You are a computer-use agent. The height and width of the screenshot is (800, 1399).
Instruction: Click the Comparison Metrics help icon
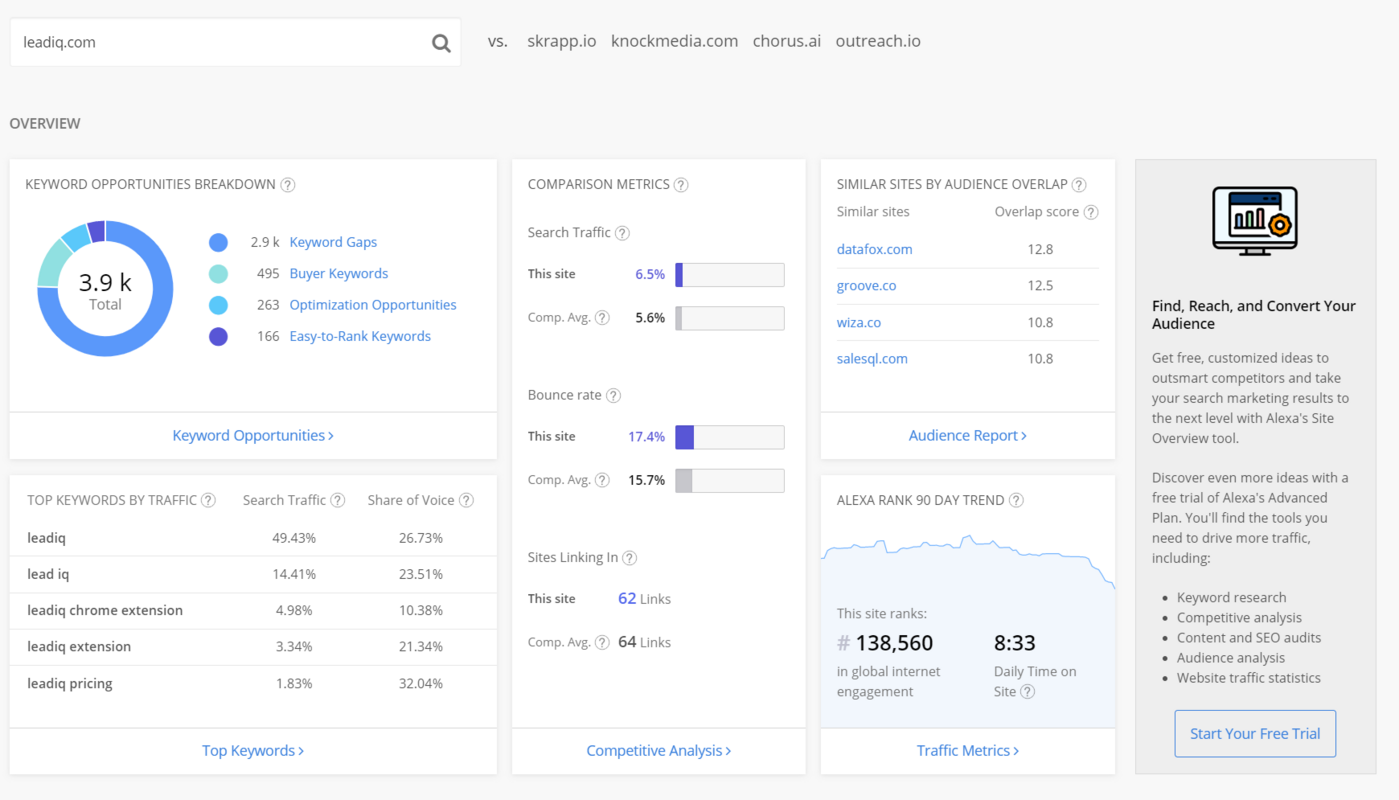coord(682,184)
